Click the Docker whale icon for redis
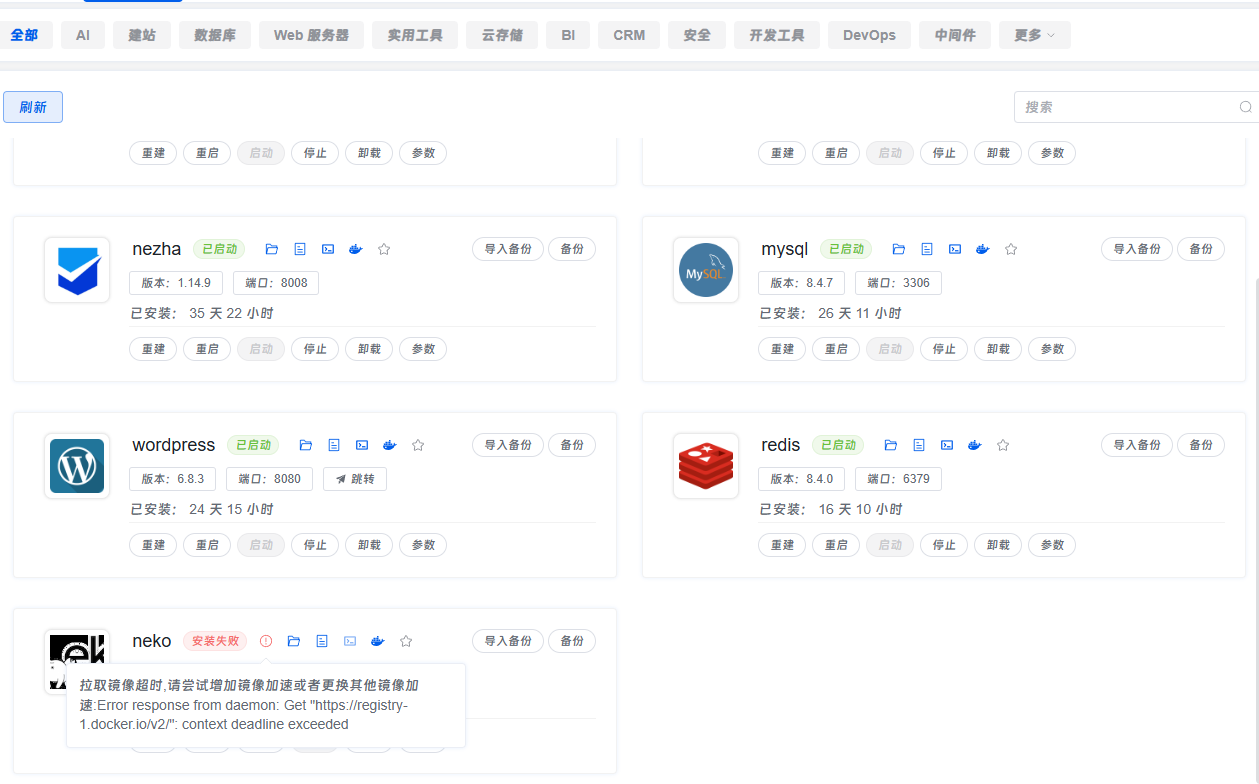The image size is (1259, 784). (x=974, y=445)
